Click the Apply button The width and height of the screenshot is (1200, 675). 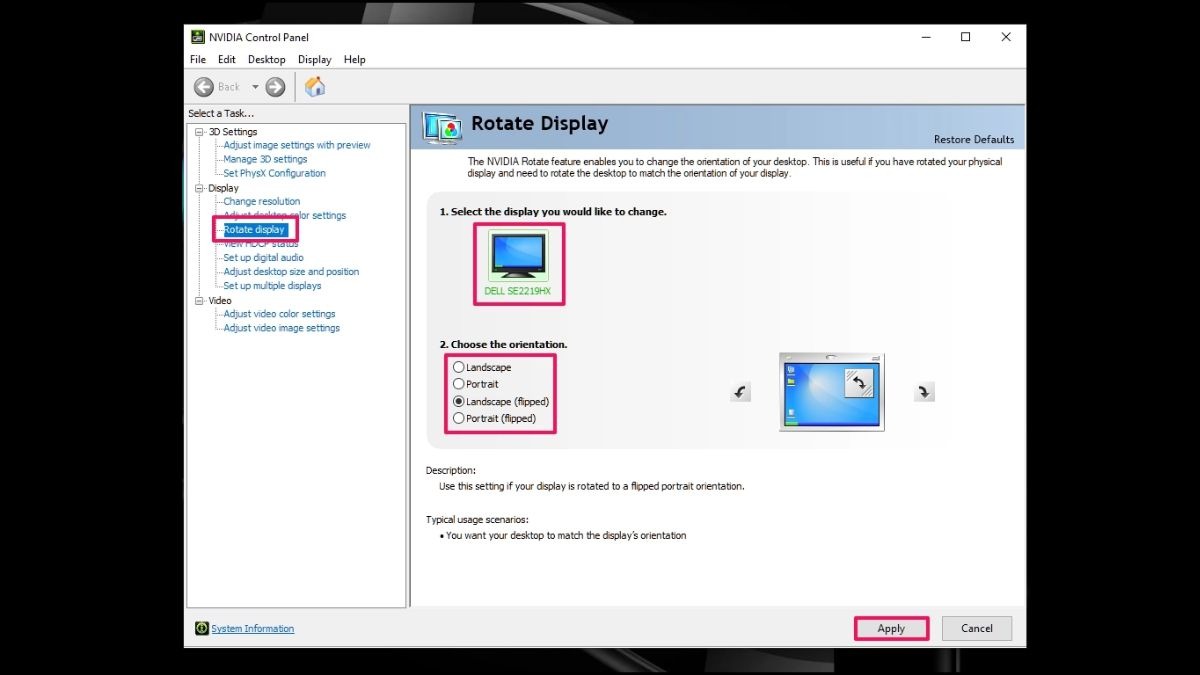click(x=891, y=628)
